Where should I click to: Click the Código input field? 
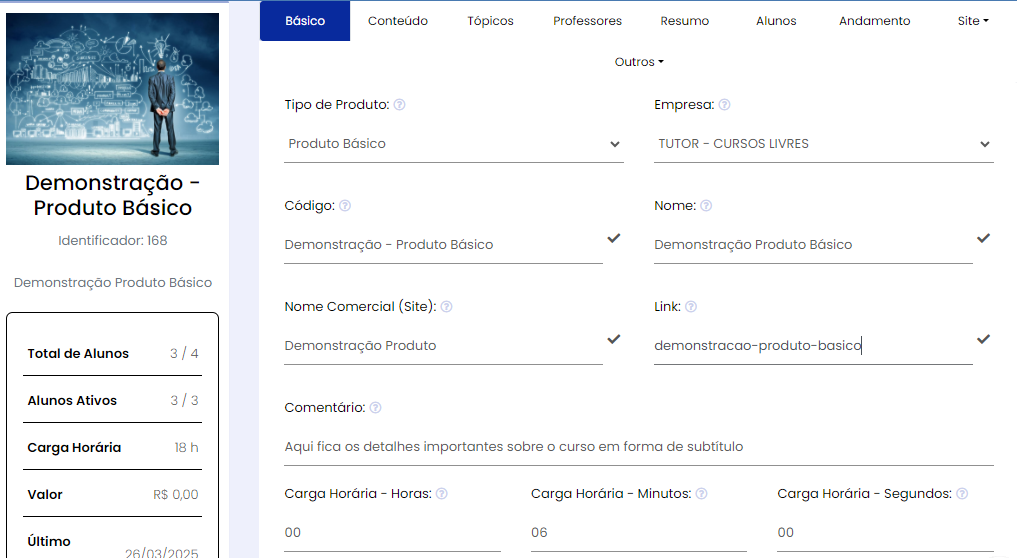[x=443, y=245]
